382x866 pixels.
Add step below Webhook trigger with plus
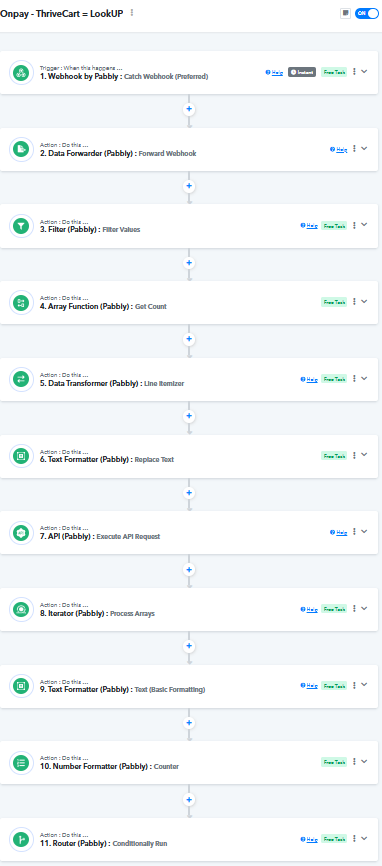(x=189, y=109)
